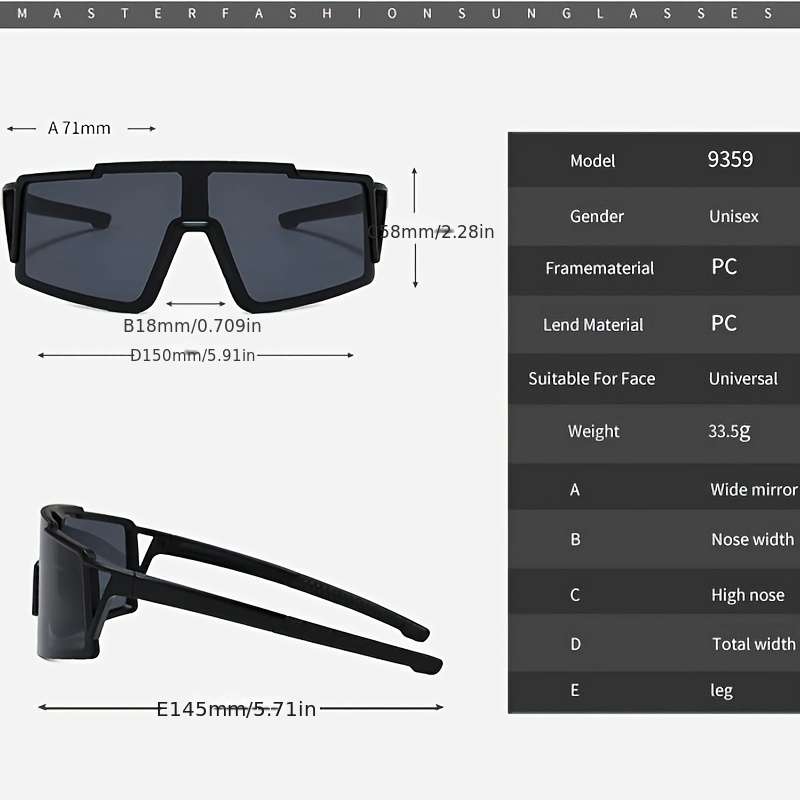800x800 pixels.
Task: Click the 'Wide mirror' description
Action: pos(754,490)
